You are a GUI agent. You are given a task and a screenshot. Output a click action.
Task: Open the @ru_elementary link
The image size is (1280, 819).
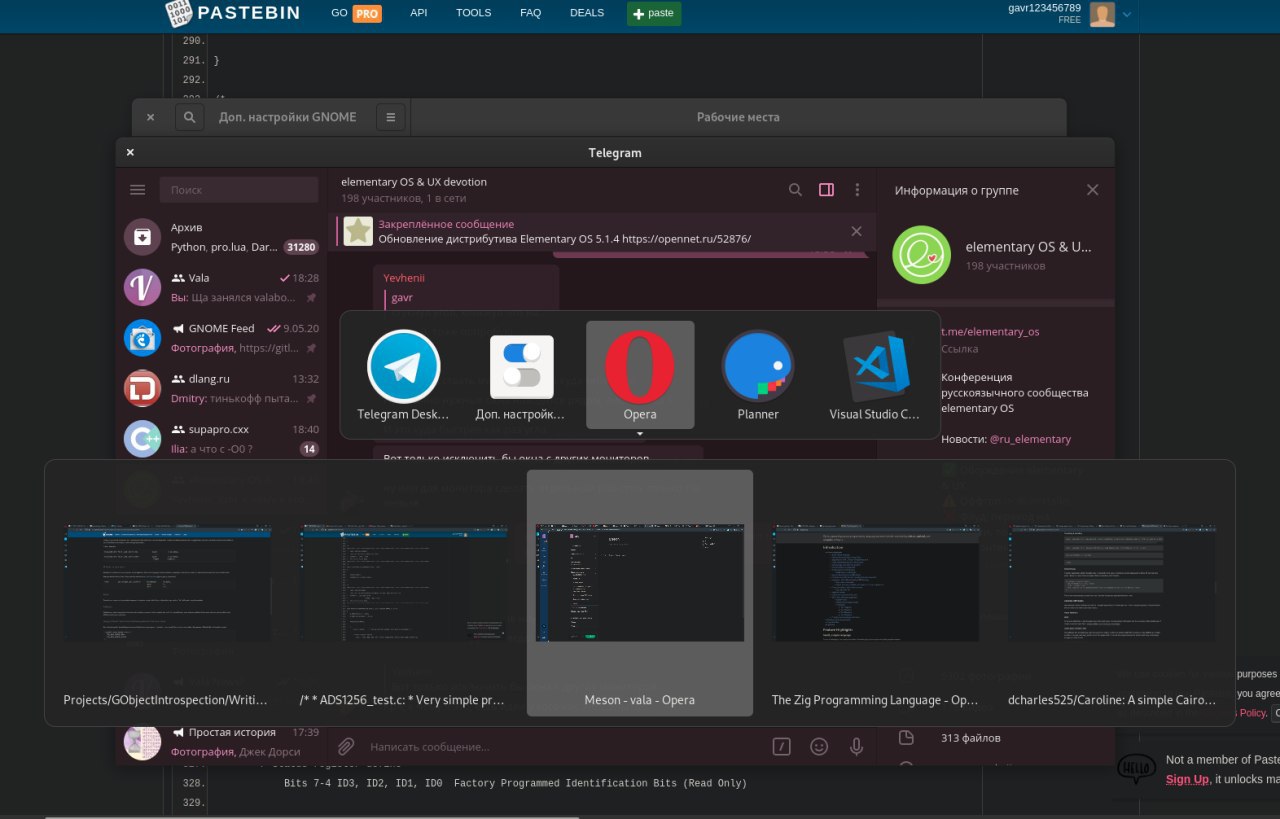[x=1031, y=439]
